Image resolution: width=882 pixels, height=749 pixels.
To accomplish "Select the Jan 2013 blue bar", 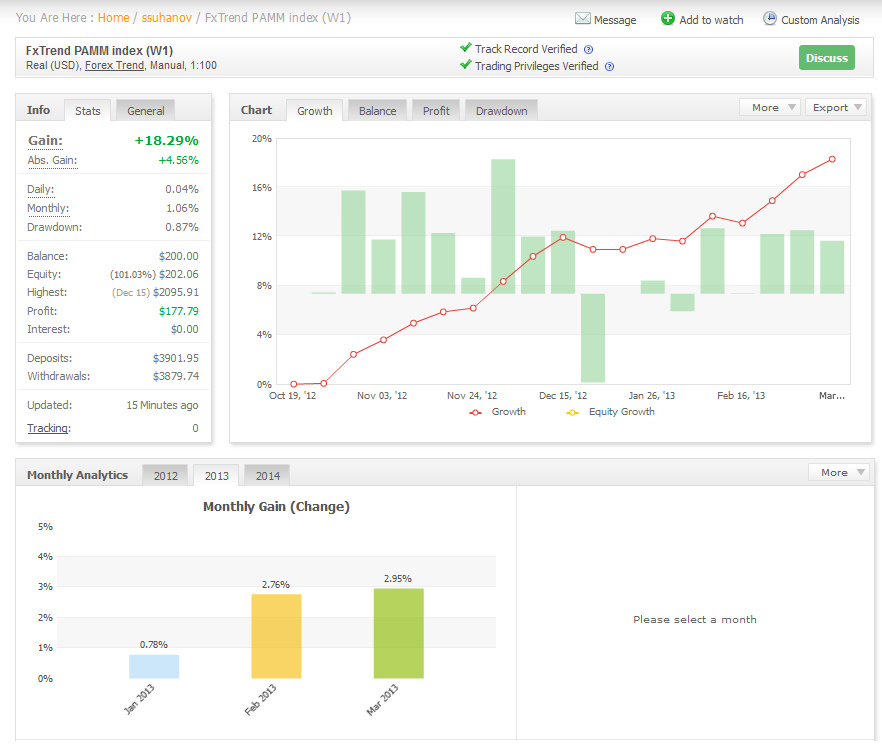I will pos(154,666).
